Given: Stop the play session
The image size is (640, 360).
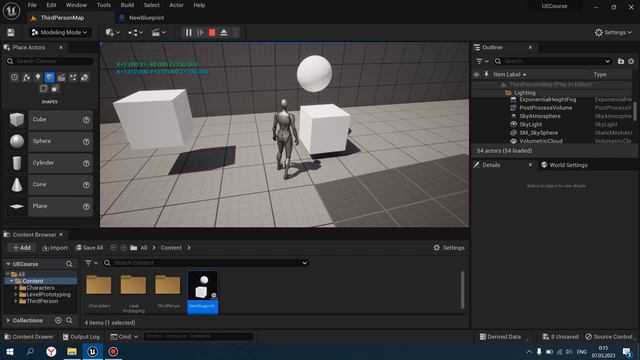Looking at the screenshot, I should 212,32.
